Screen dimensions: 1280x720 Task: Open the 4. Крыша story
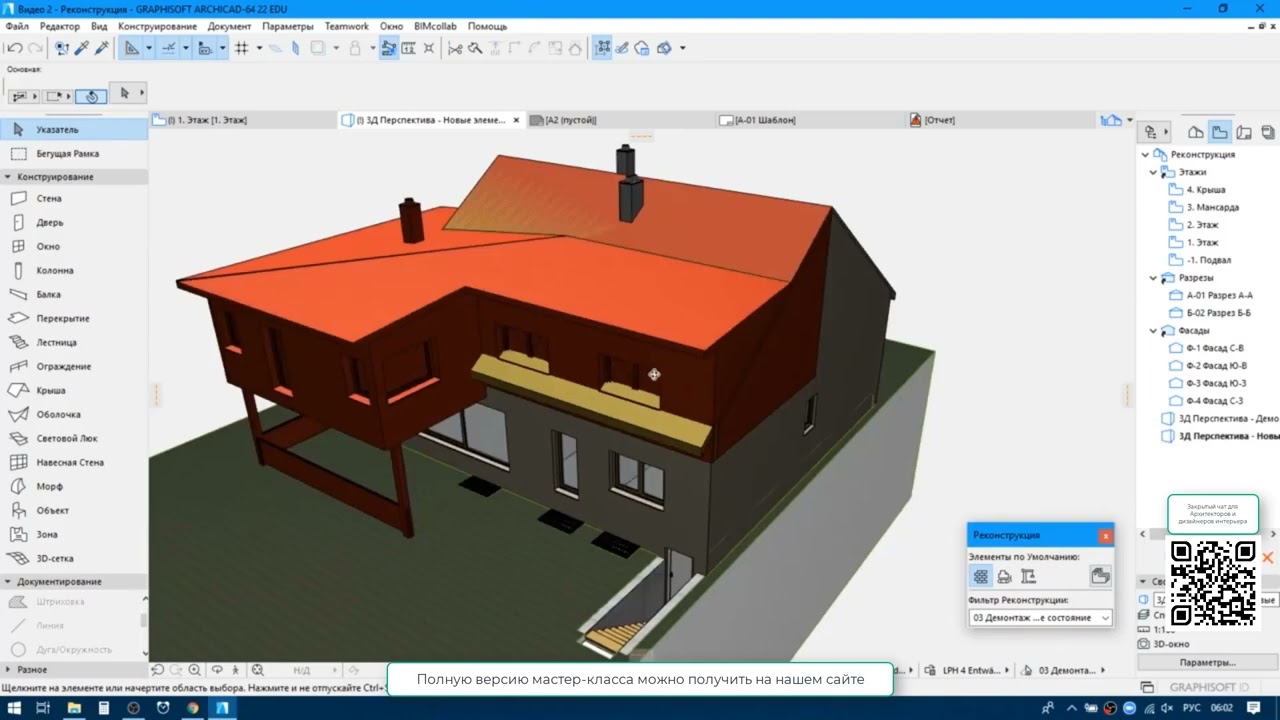point(1205,190)
